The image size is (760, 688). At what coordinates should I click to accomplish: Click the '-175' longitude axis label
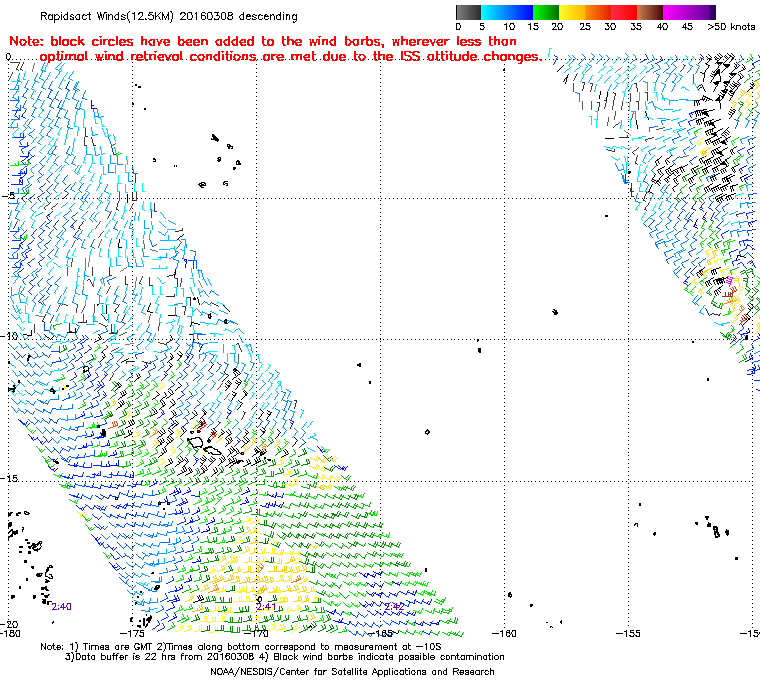132,633
